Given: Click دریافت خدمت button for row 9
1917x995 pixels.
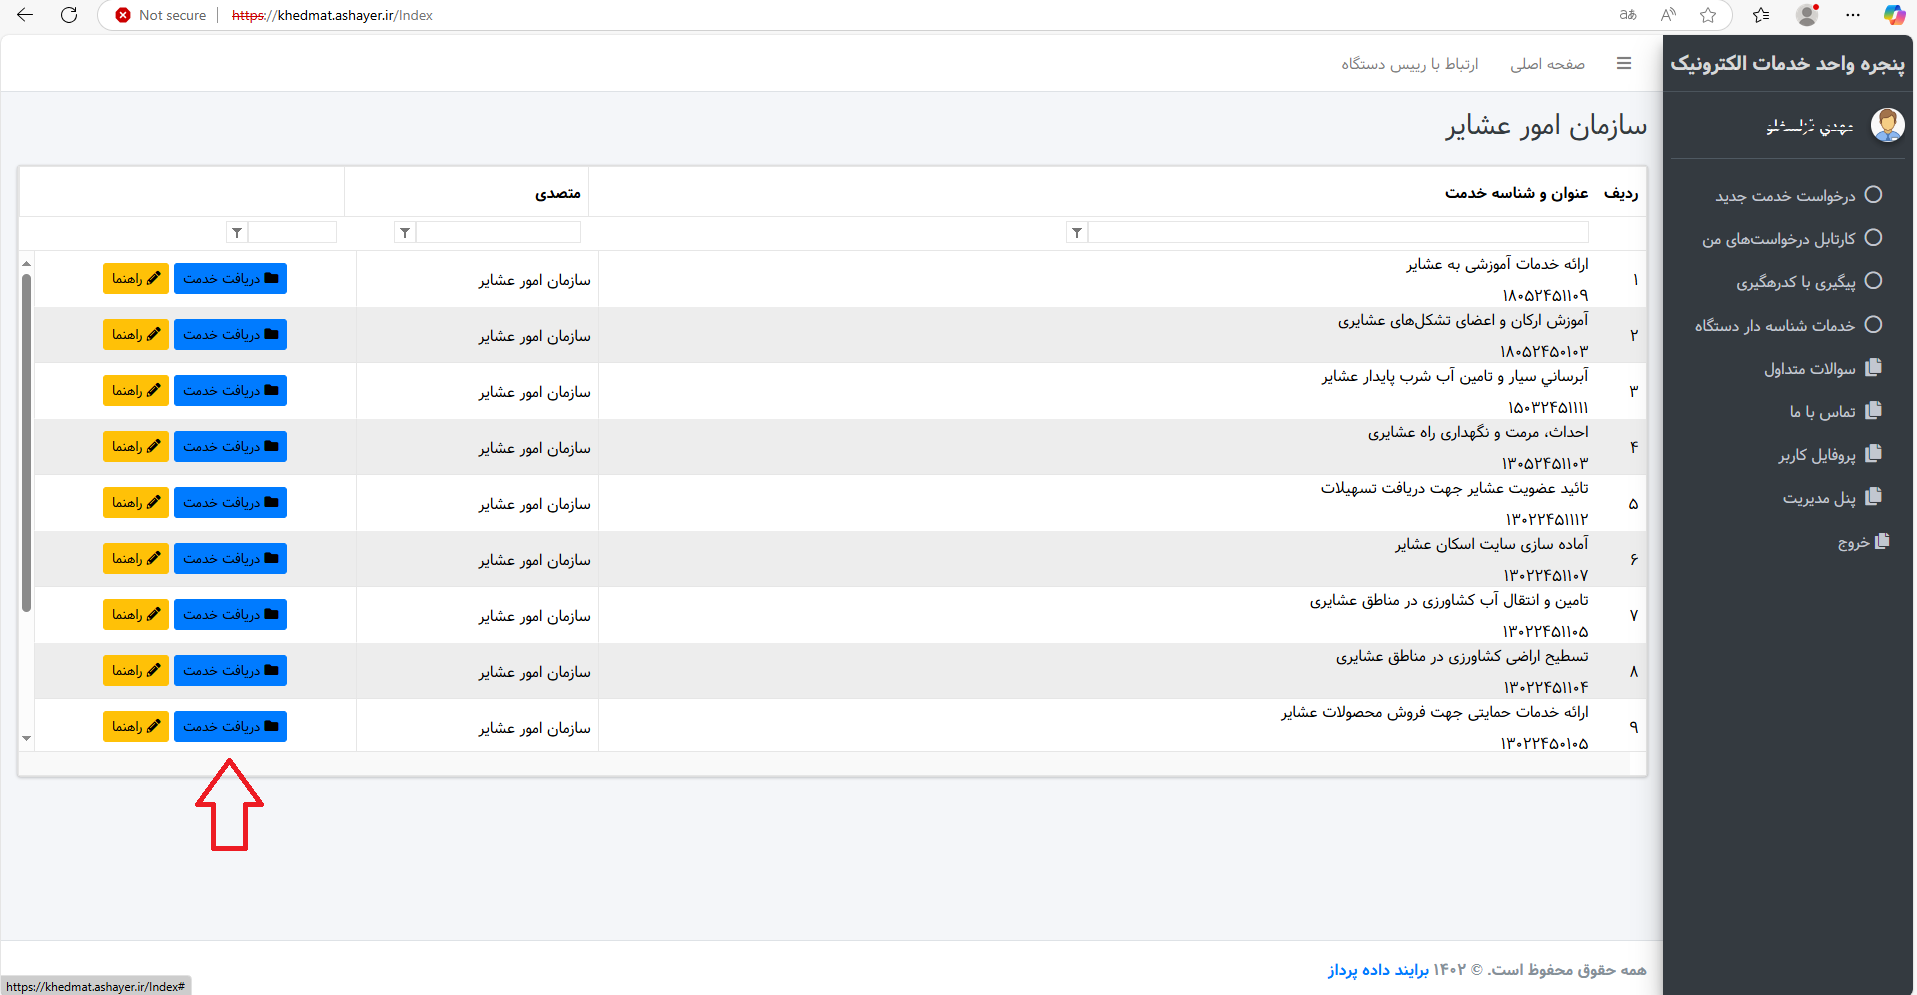Looking at the screenshot, I should tap(230, 726).
